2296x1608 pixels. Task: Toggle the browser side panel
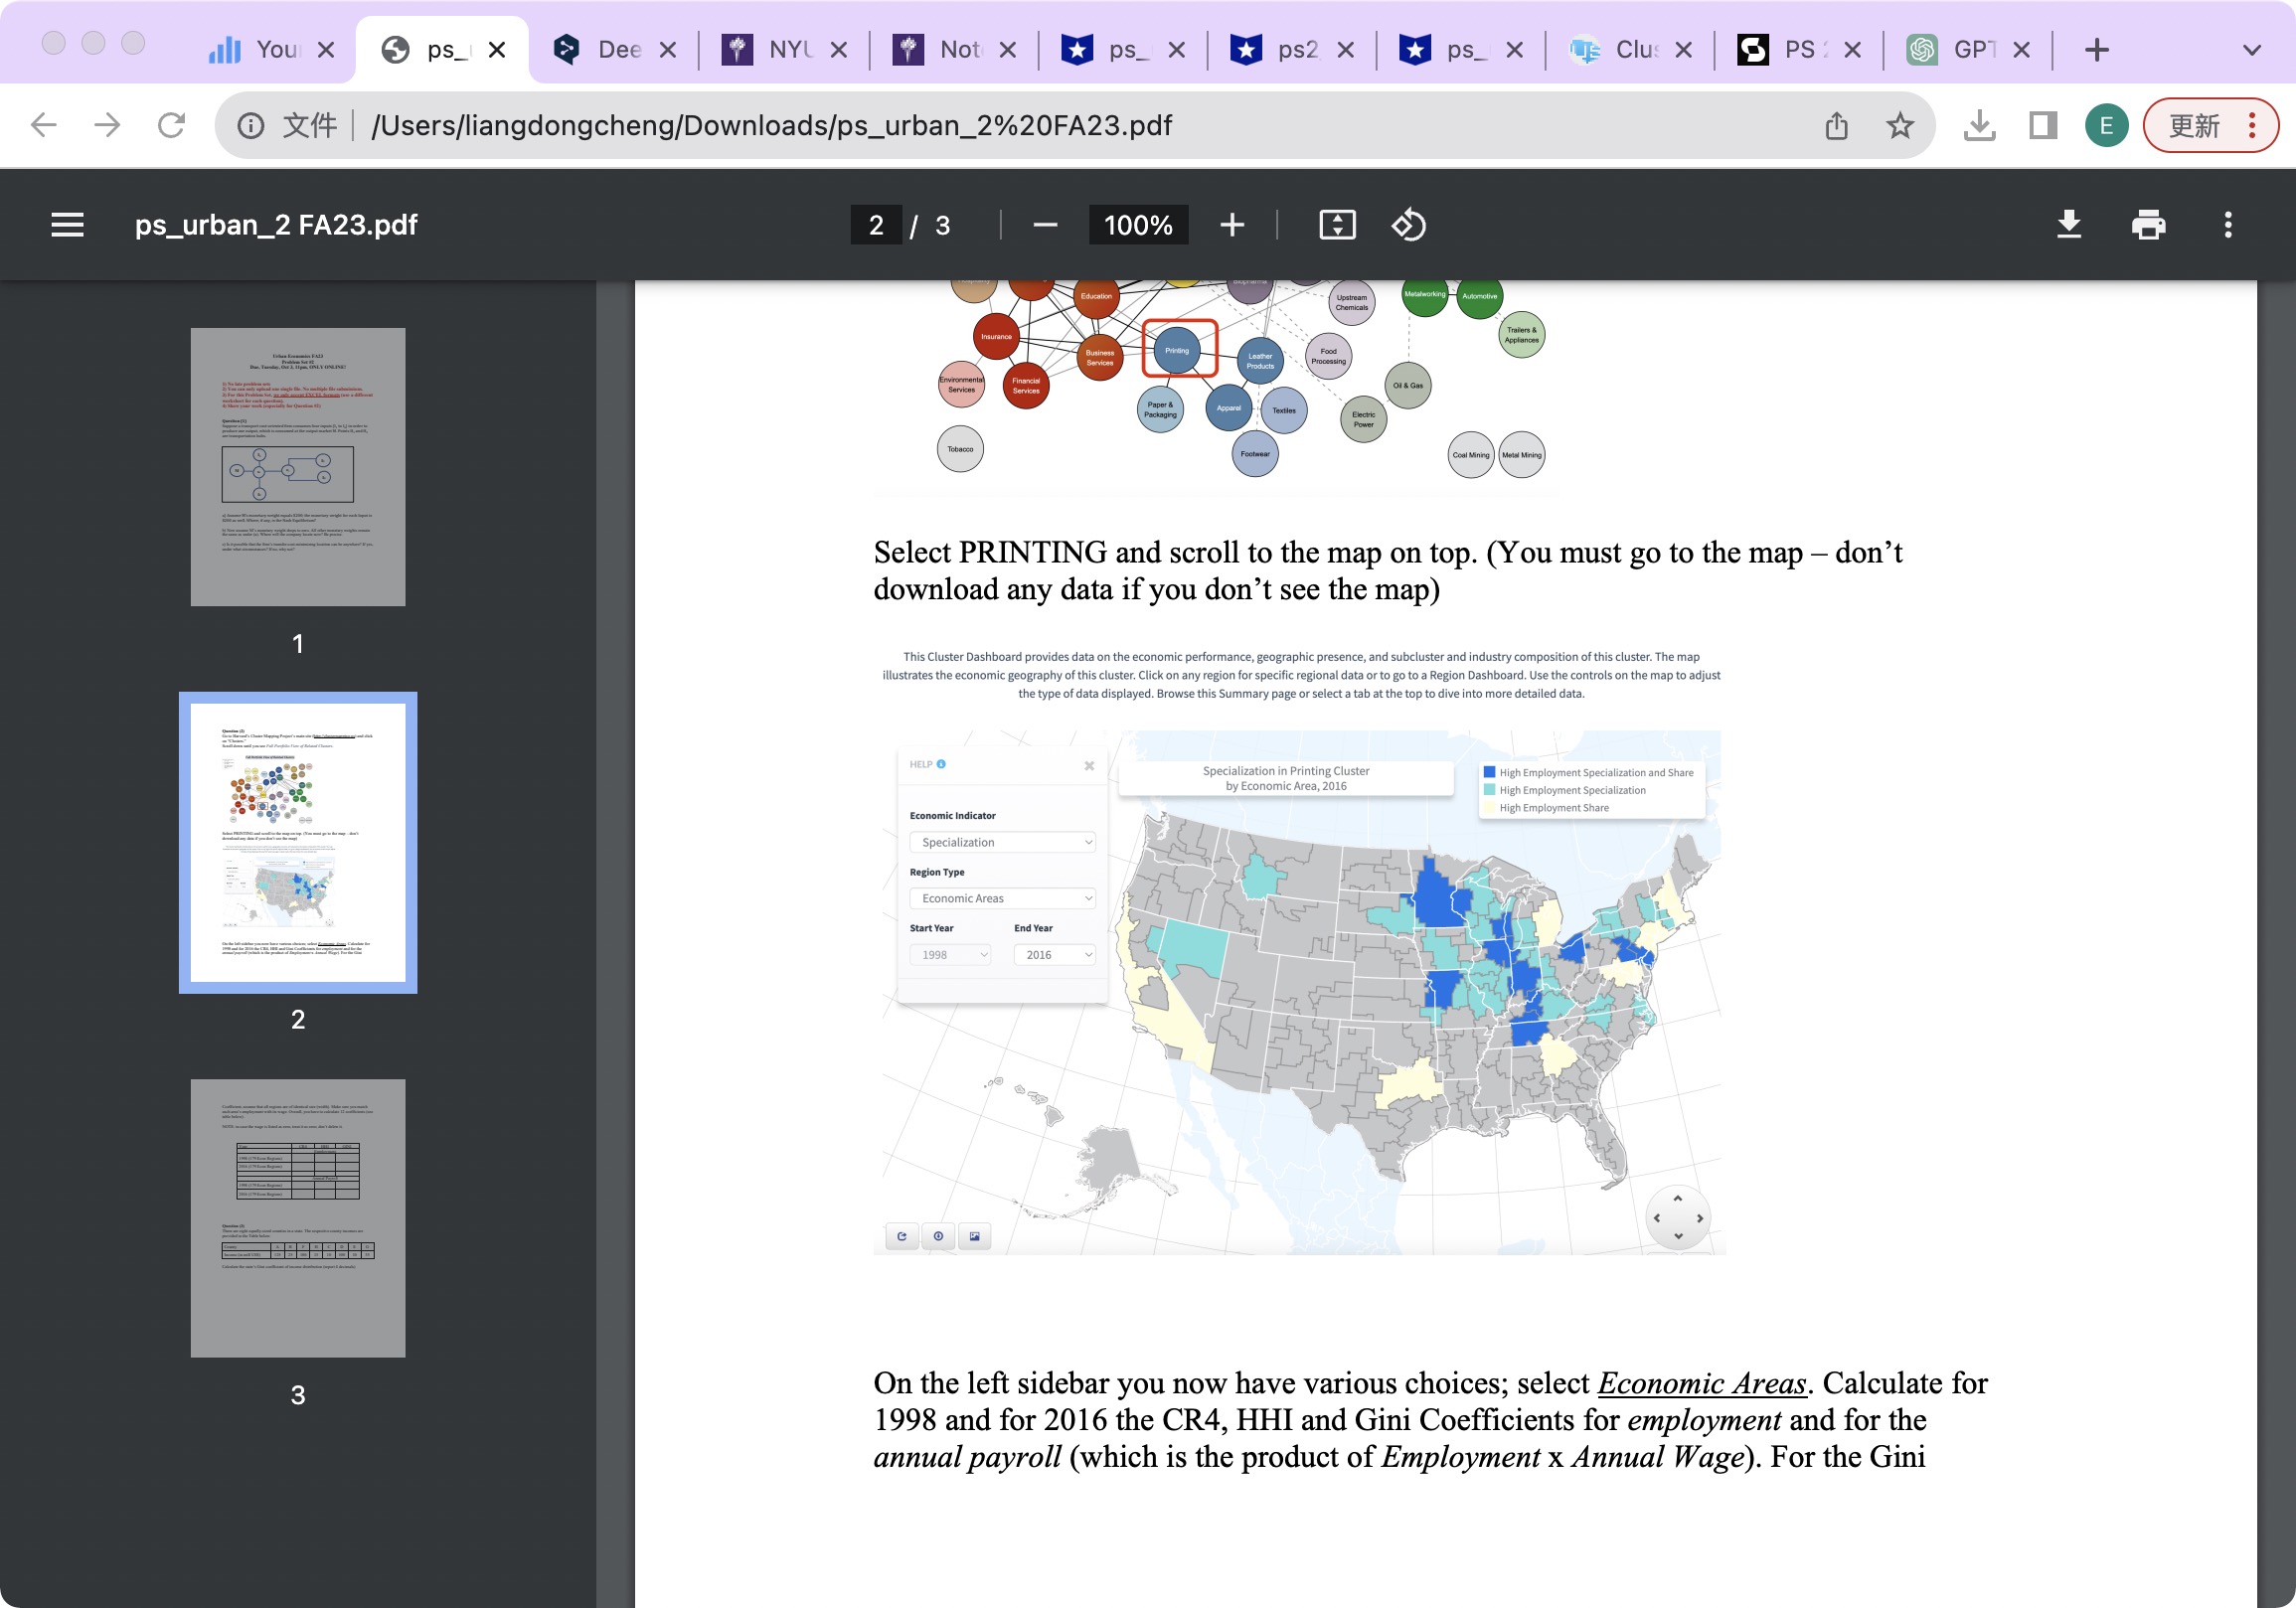(2042, 125)
